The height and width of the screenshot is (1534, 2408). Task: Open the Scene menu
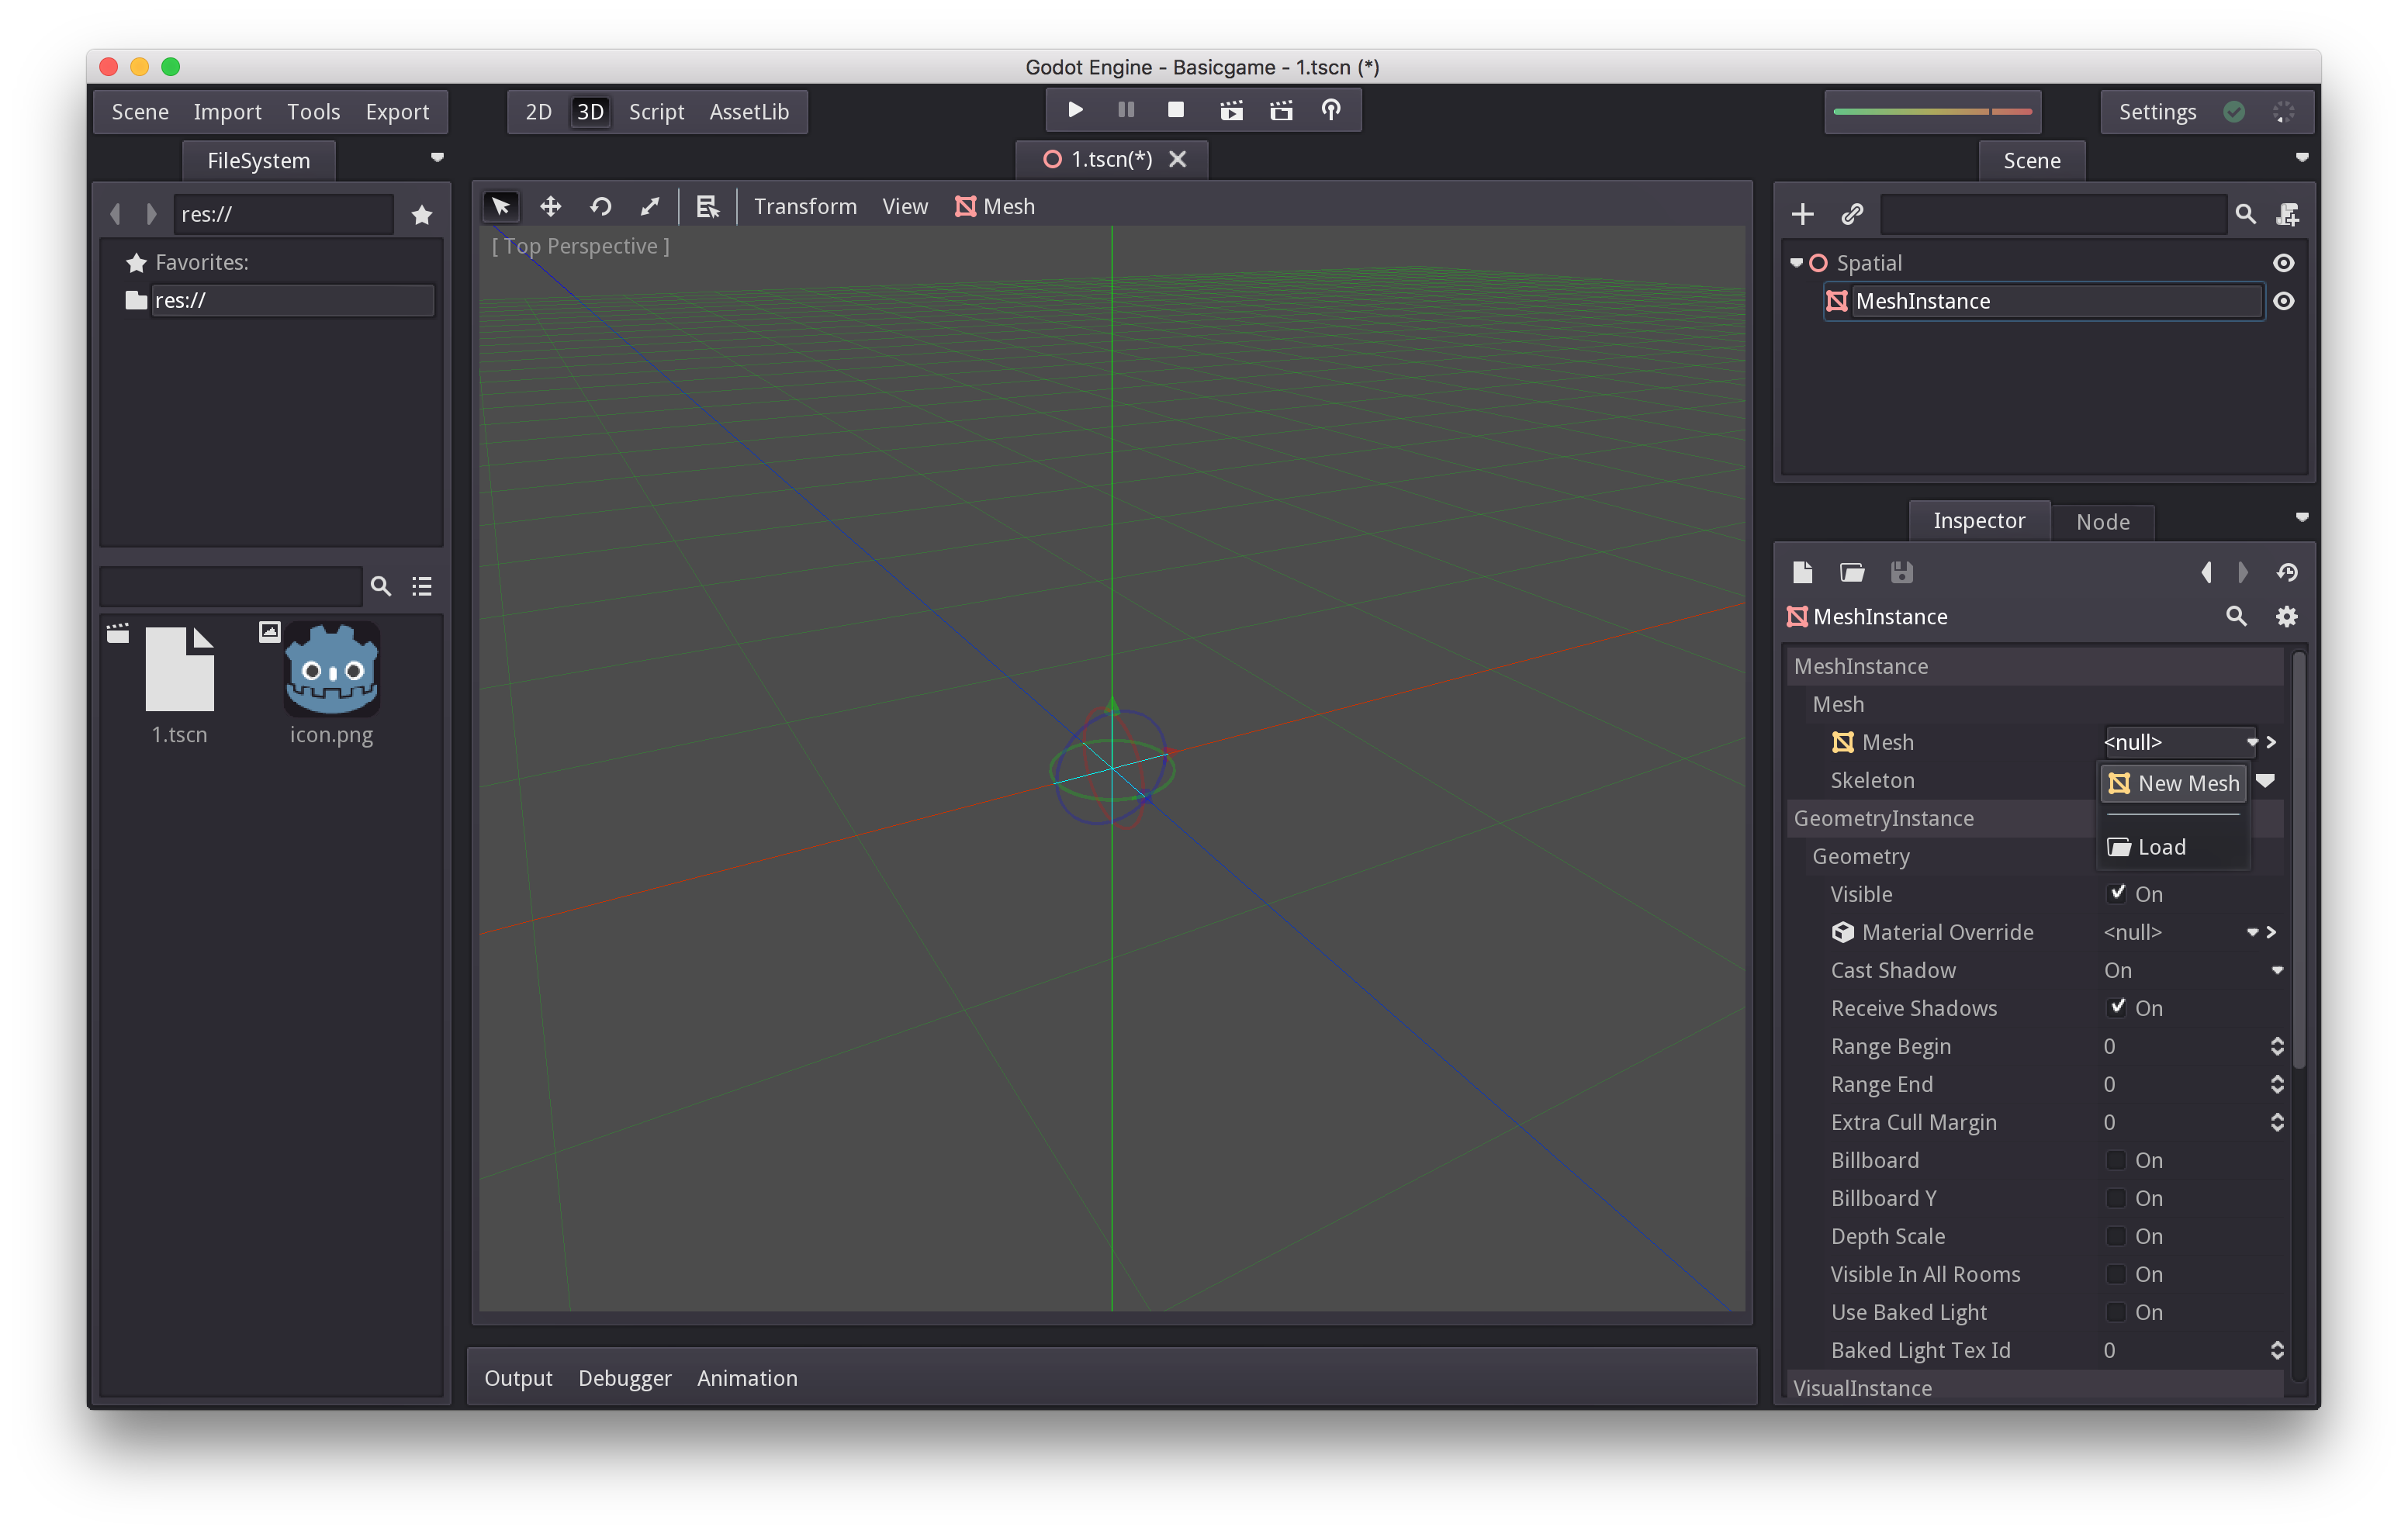[140, 111]
